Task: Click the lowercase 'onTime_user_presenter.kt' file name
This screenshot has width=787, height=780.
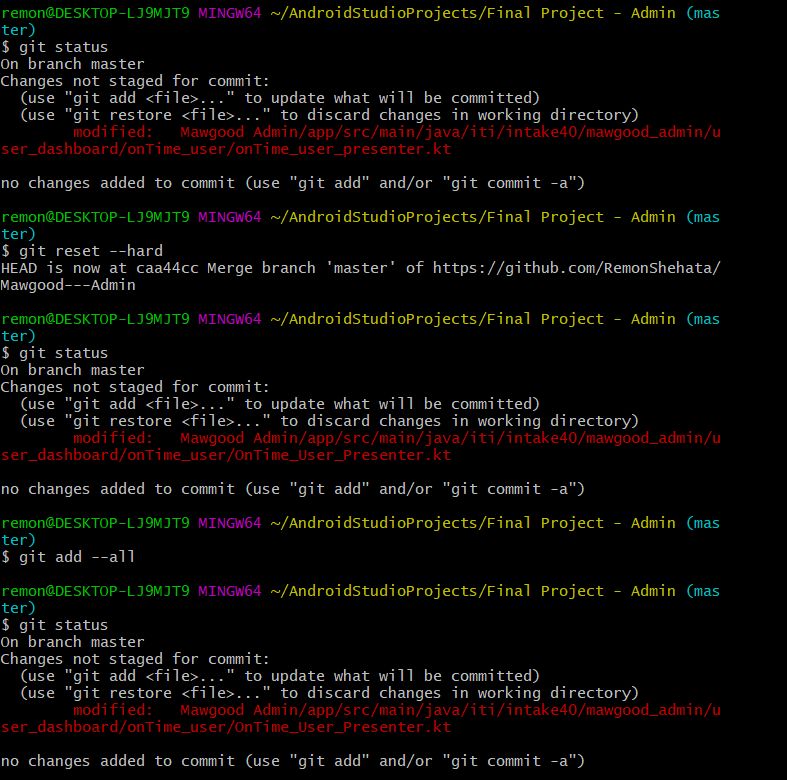Action: (343, 149)
